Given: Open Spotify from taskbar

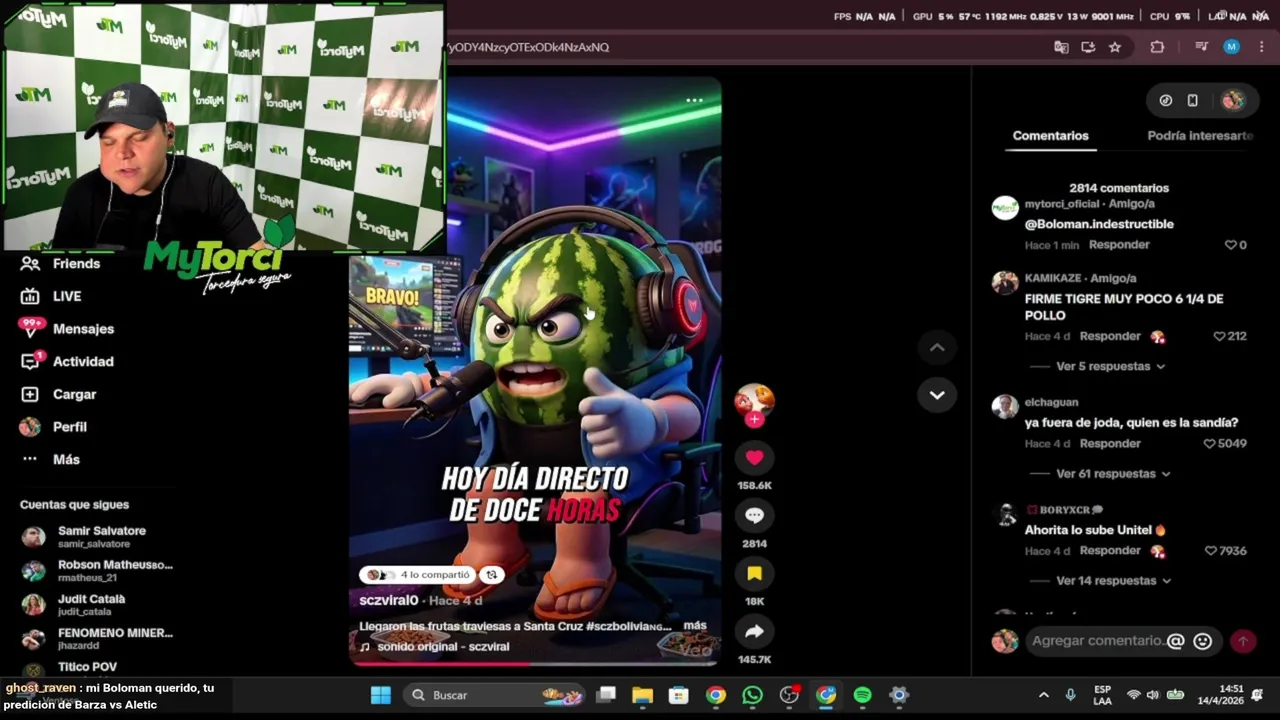Looking at the screenshot, I should [863, 695].
